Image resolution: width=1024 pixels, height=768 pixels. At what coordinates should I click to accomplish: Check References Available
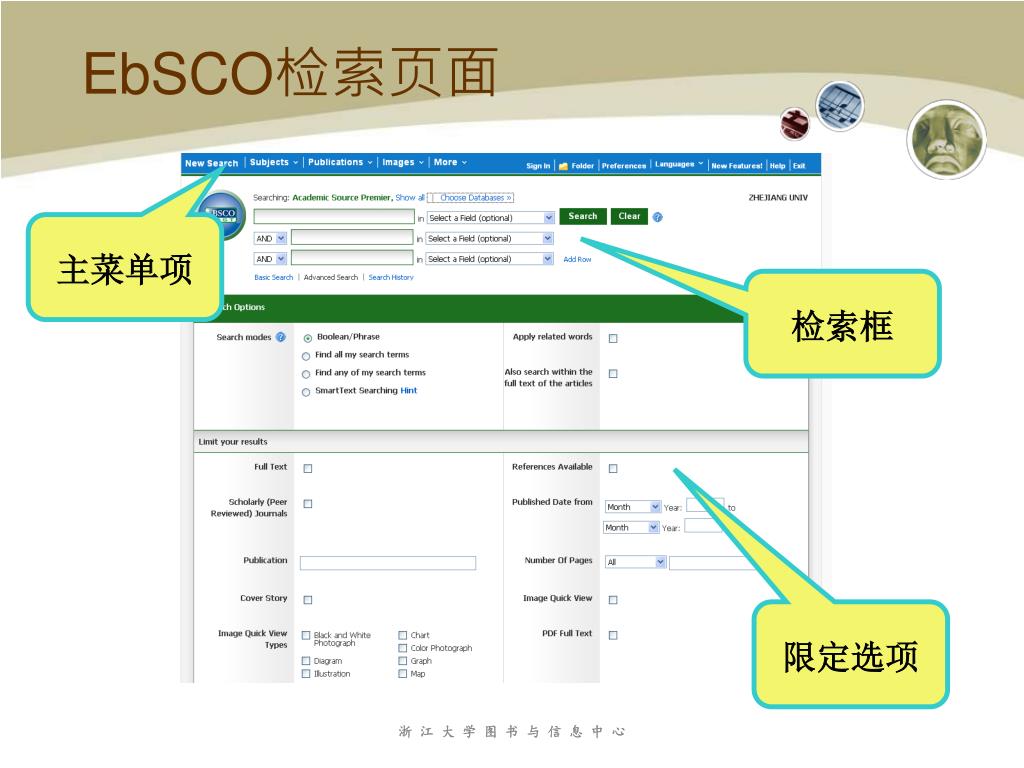coord(613,468)
